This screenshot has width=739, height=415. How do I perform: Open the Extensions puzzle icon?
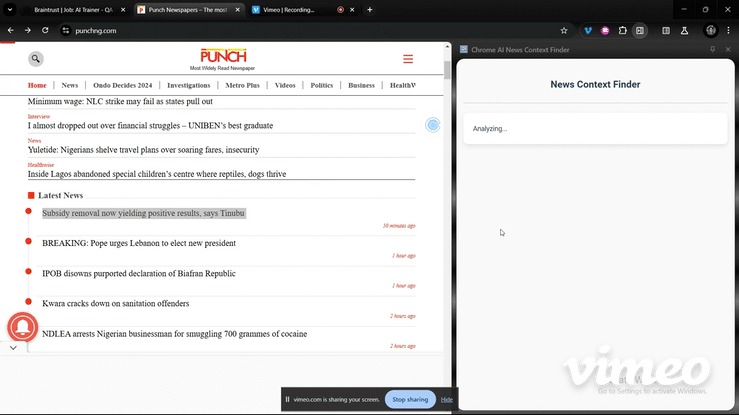(623, 31)
